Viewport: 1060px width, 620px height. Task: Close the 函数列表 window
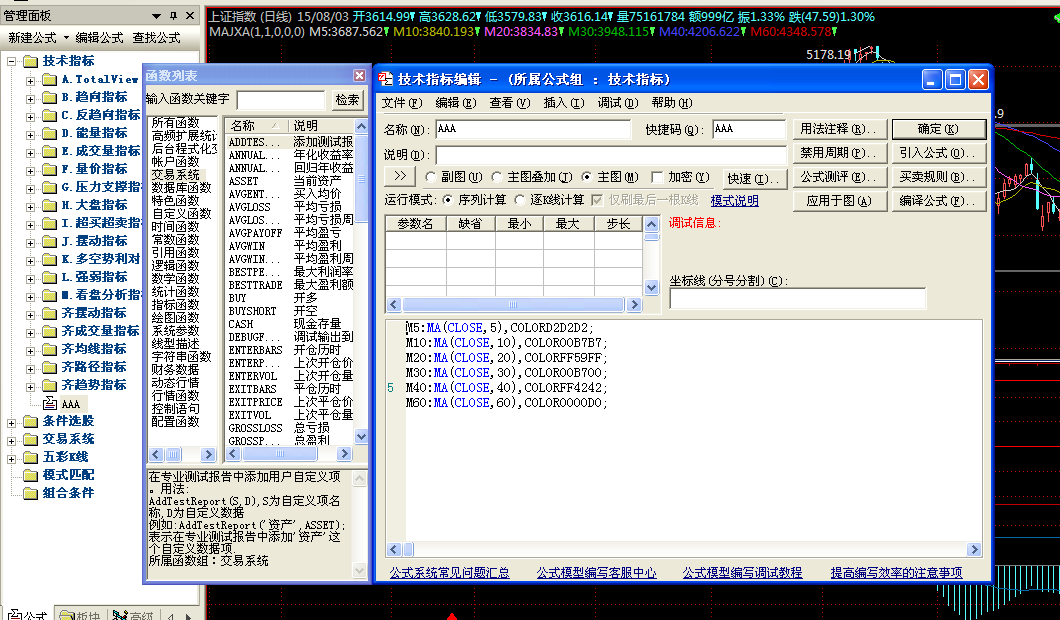pos(359,76)
